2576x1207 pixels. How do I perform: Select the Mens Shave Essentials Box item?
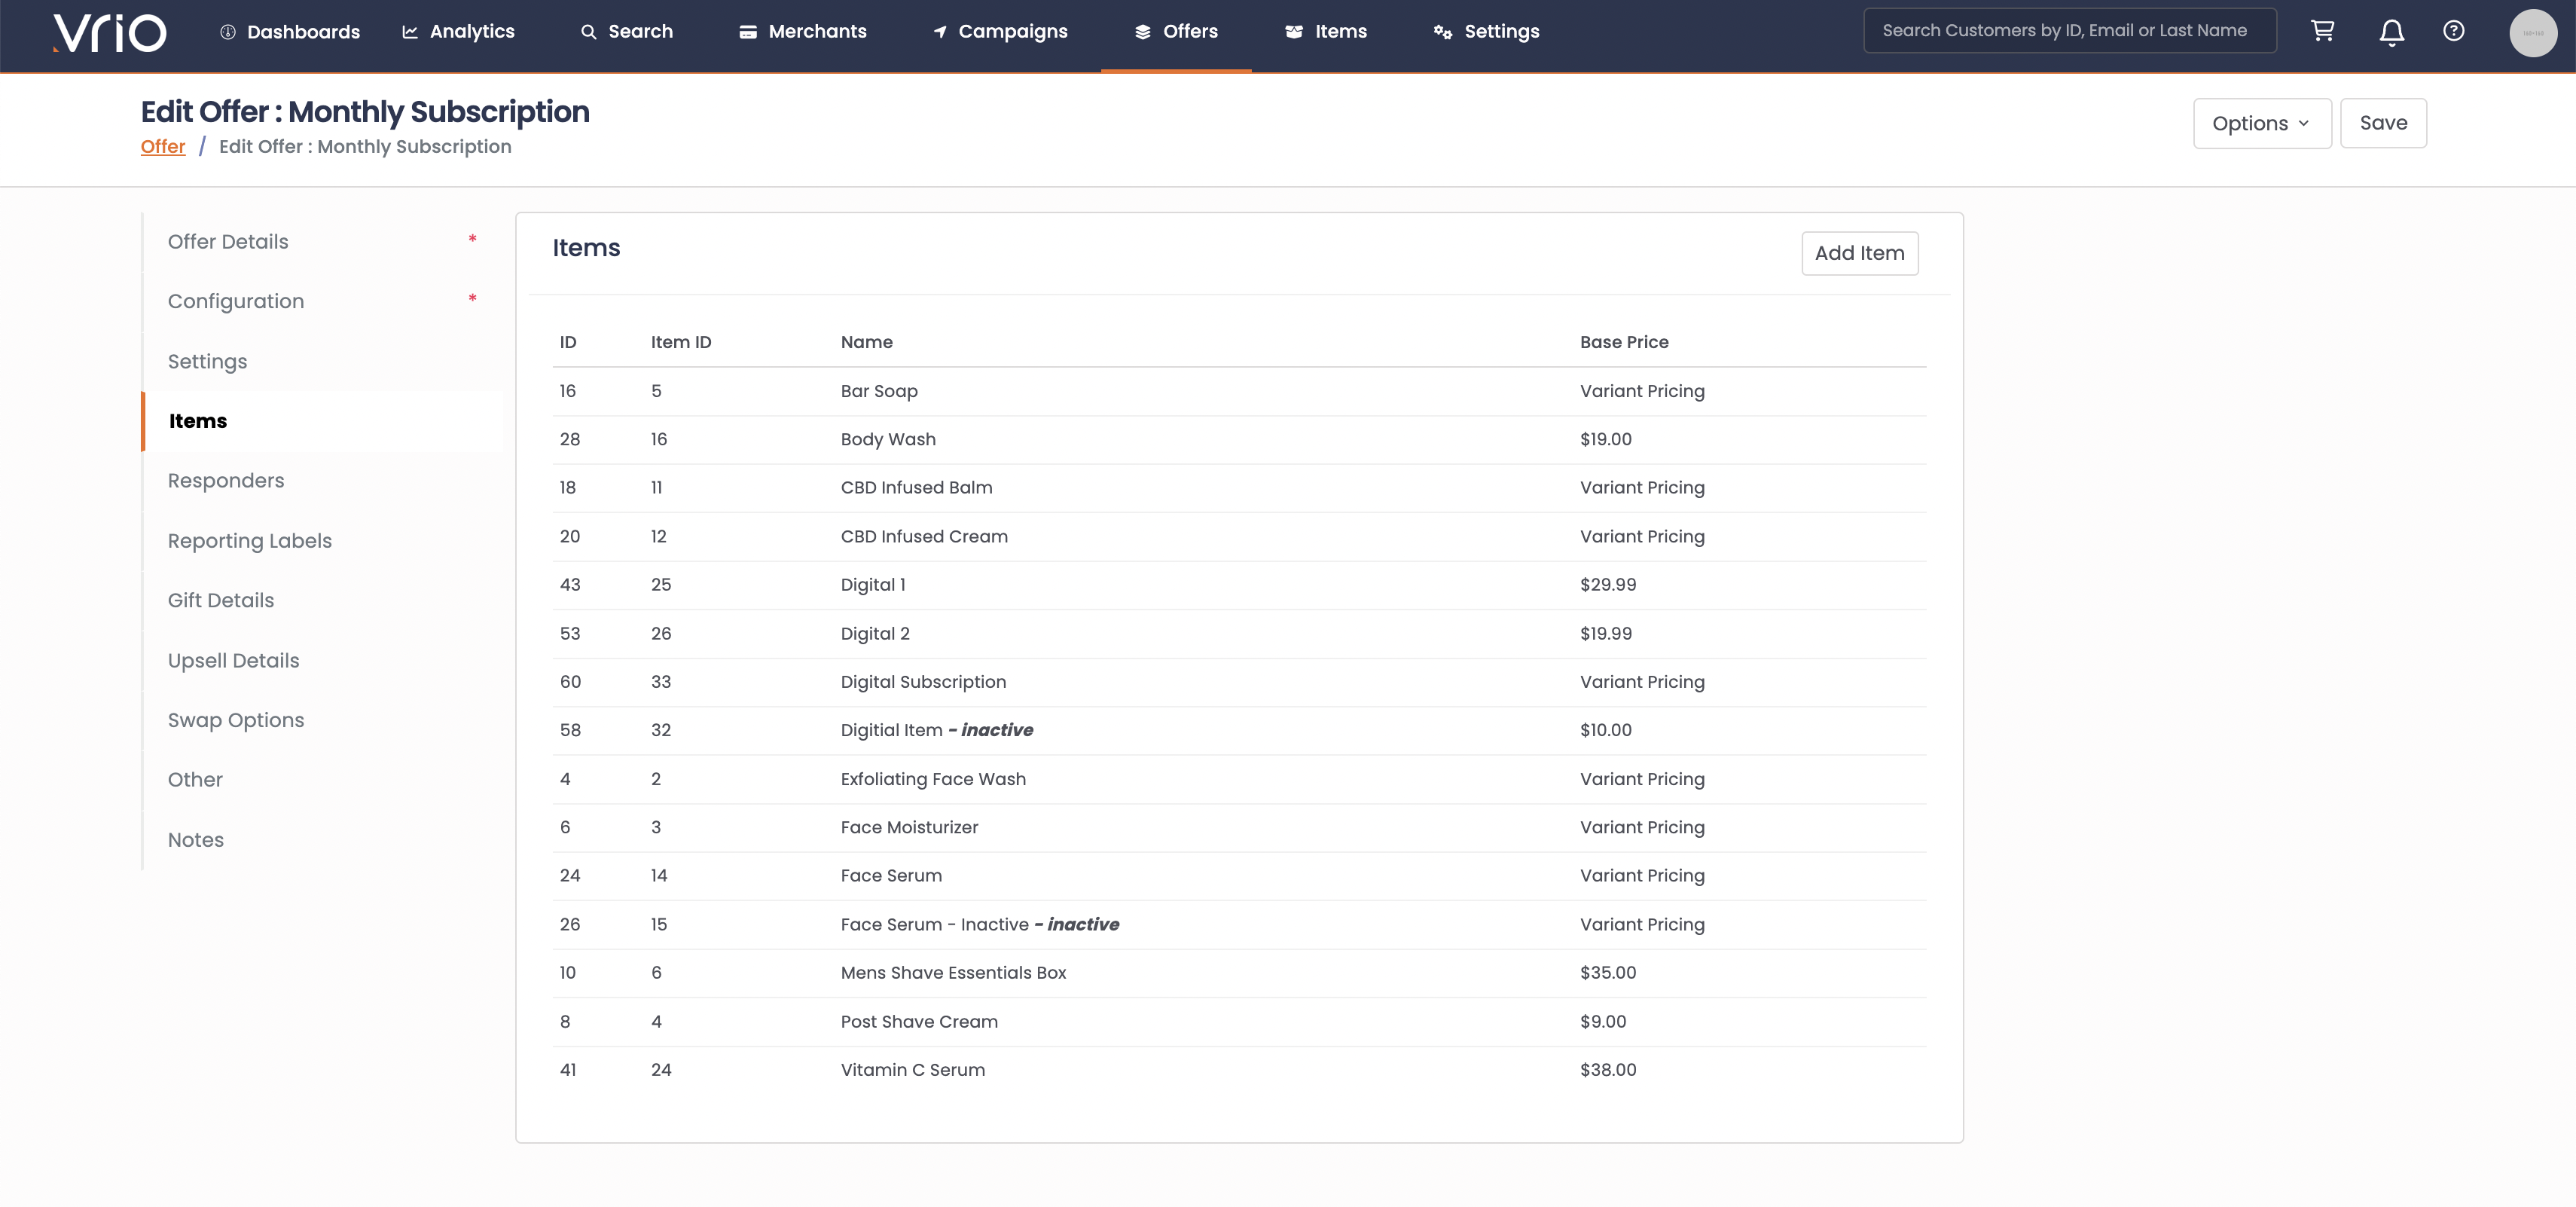point(1239,973)
